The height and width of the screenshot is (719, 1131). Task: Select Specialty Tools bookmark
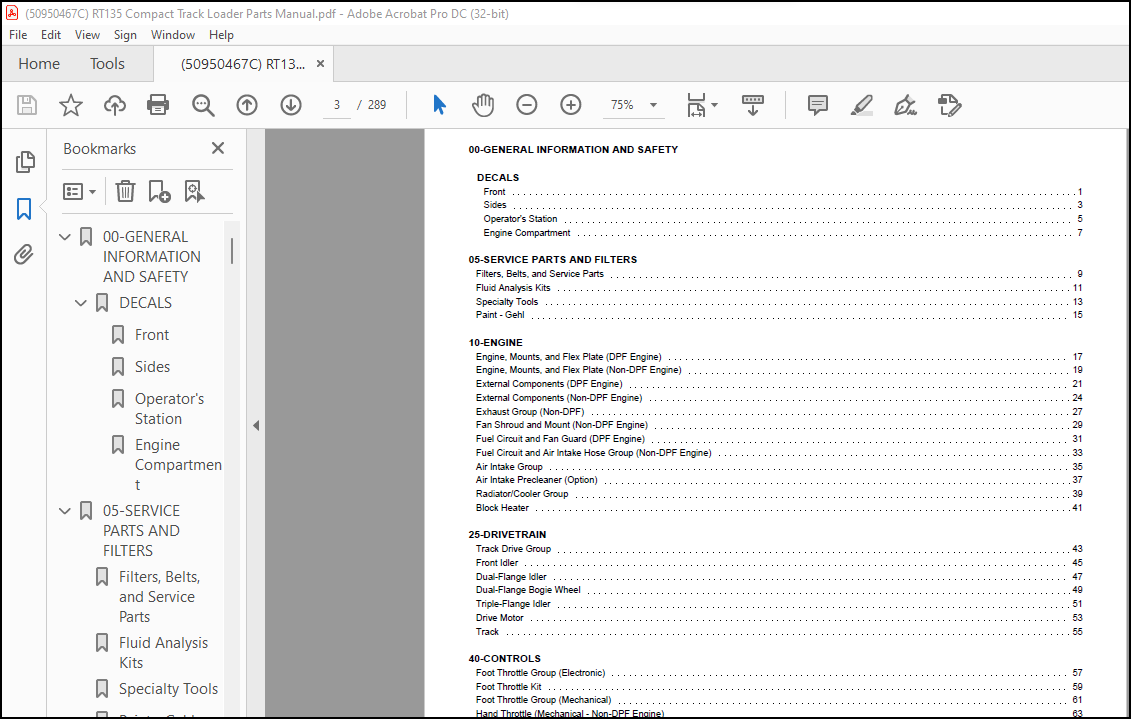pyautogui.click(x=168, y=689)
